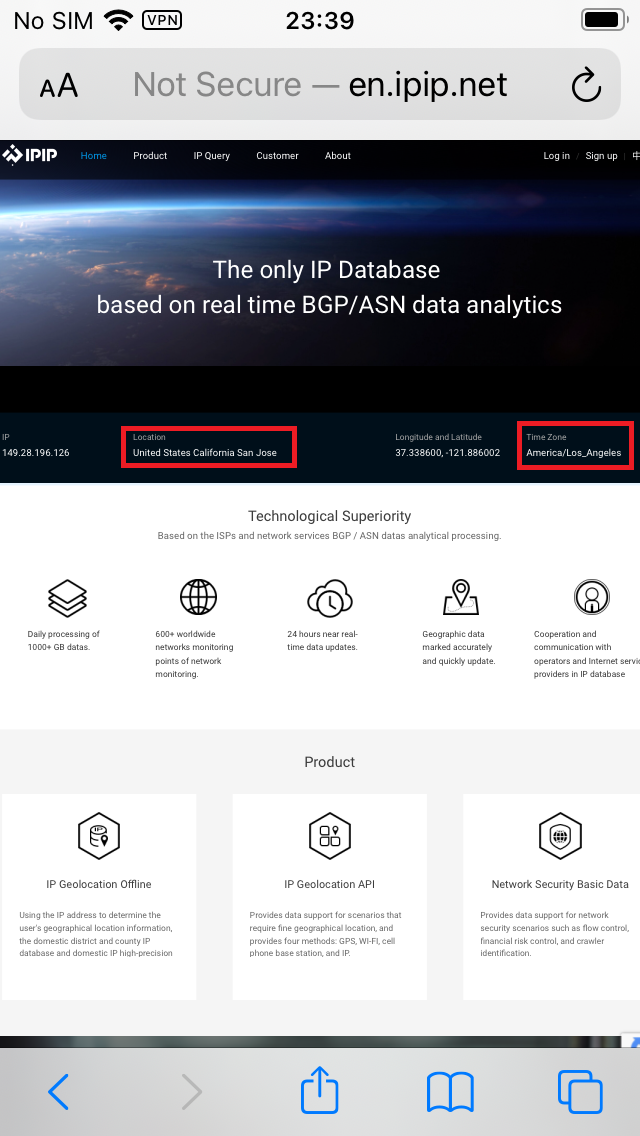Click "Geographic data marked accurately" text
640x1136 pixels.
pos(459,648)
